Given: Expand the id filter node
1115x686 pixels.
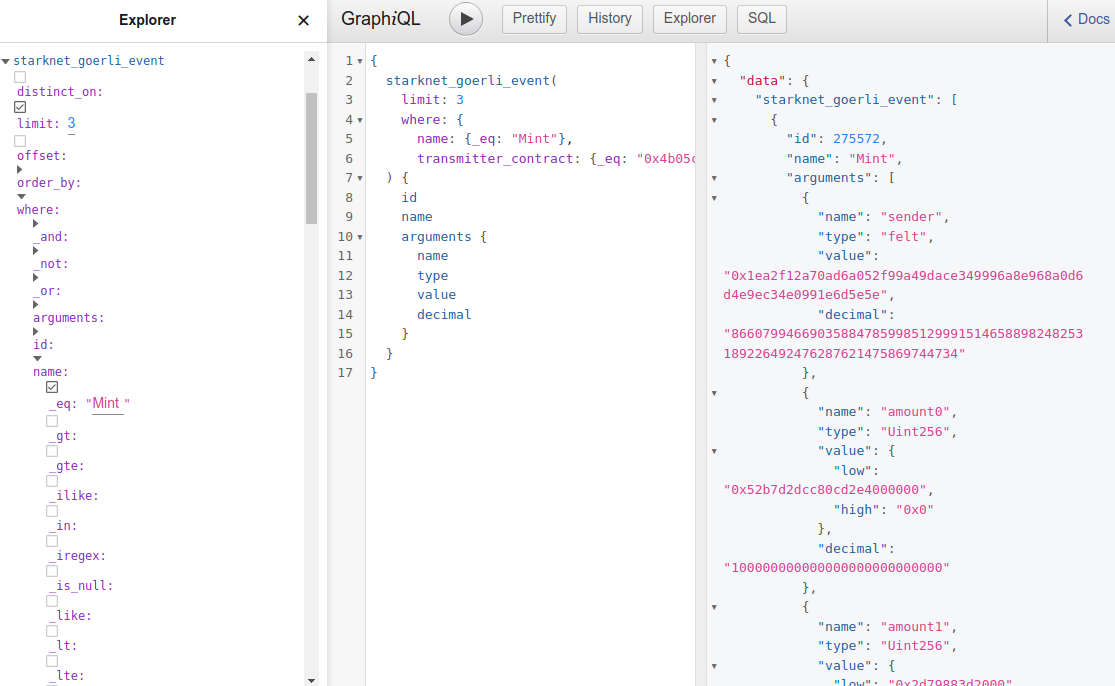Looking at the screenshot, I should point(36,332).
